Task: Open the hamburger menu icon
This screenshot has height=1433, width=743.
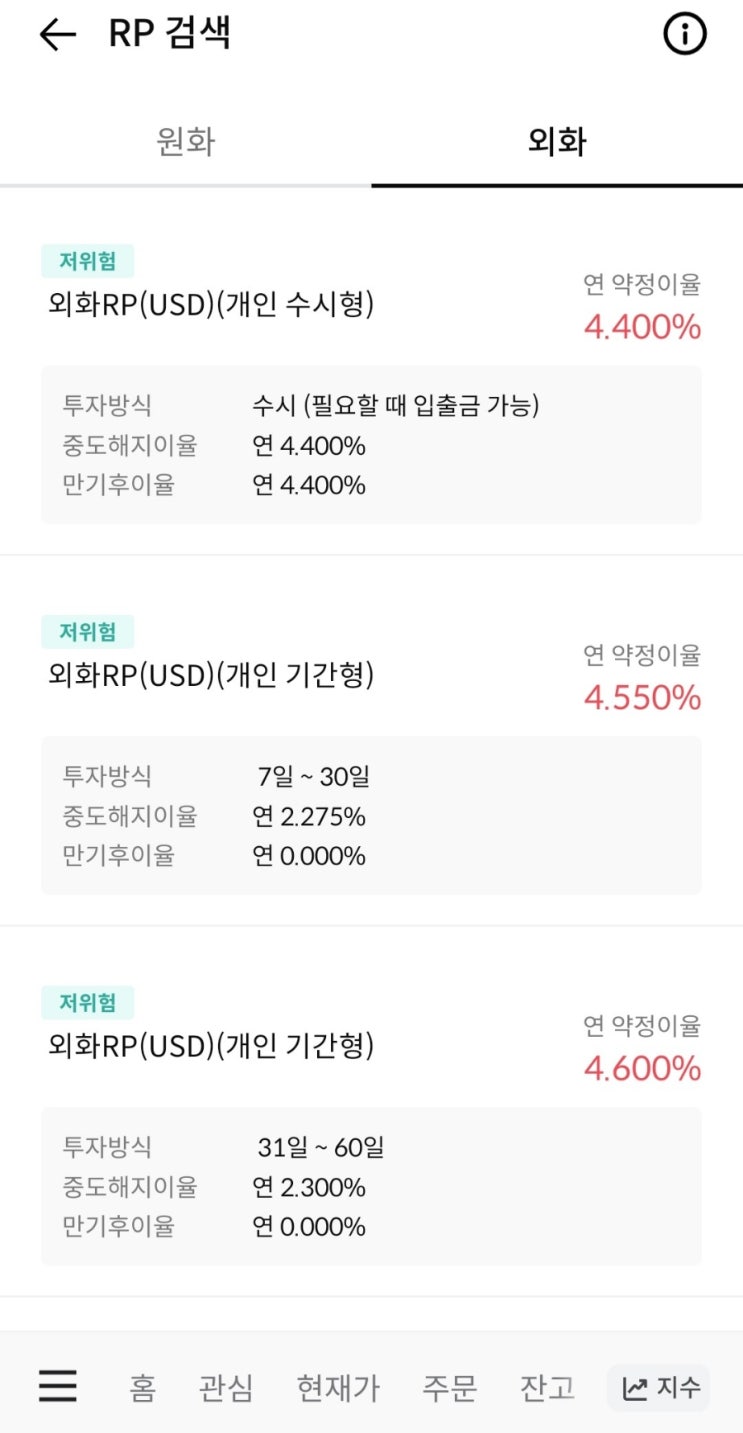Action: (x=58, y=1386)
